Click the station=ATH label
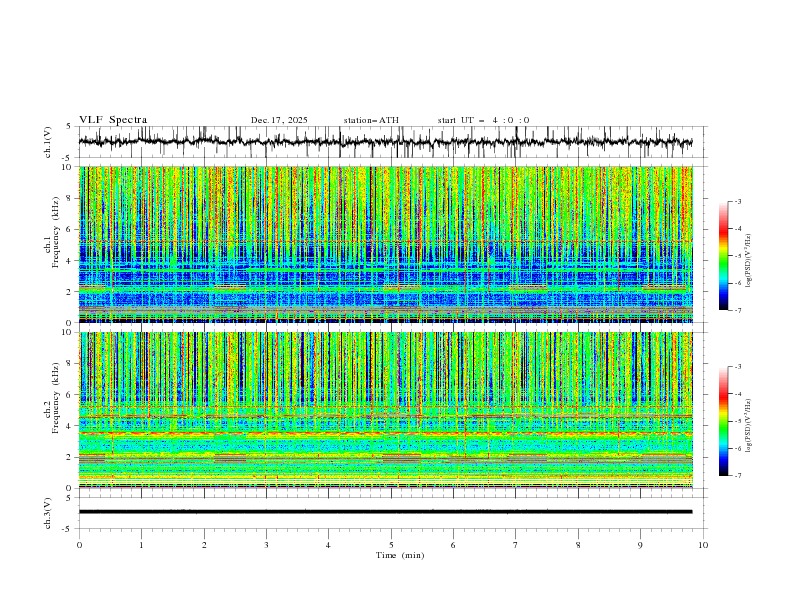 coord(371,120)
